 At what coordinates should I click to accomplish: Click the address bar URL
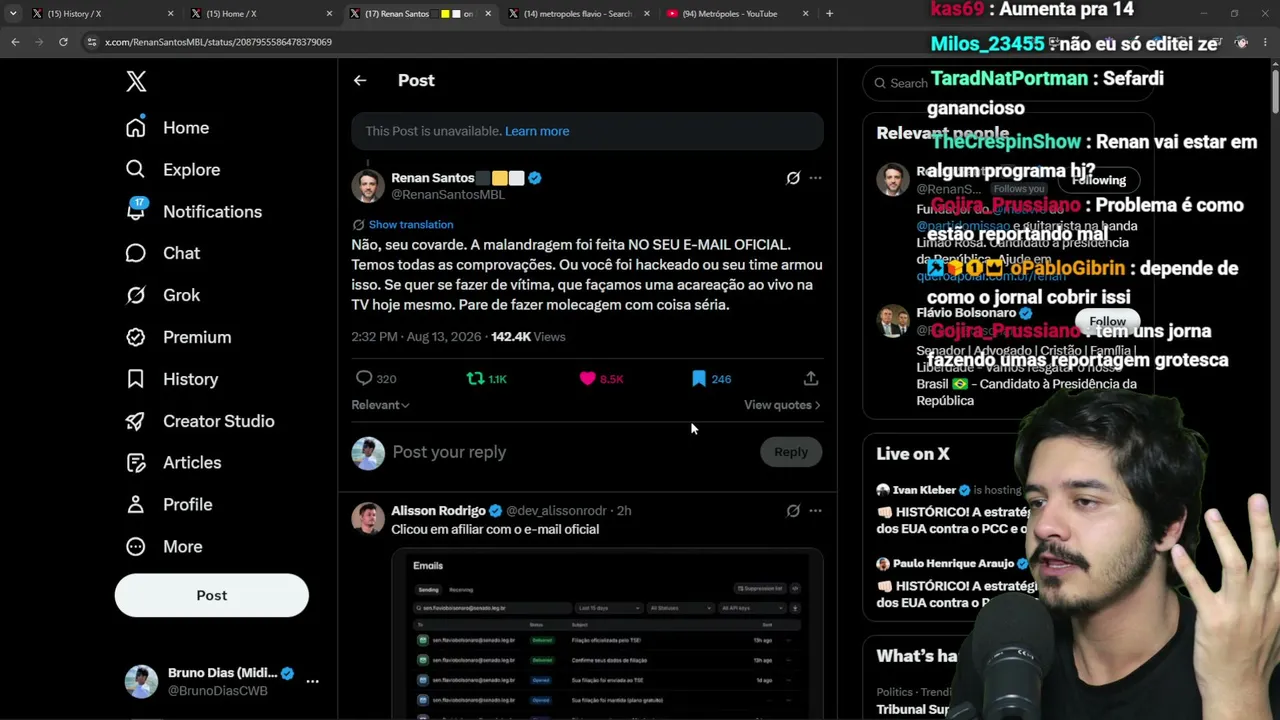point(218,42)
